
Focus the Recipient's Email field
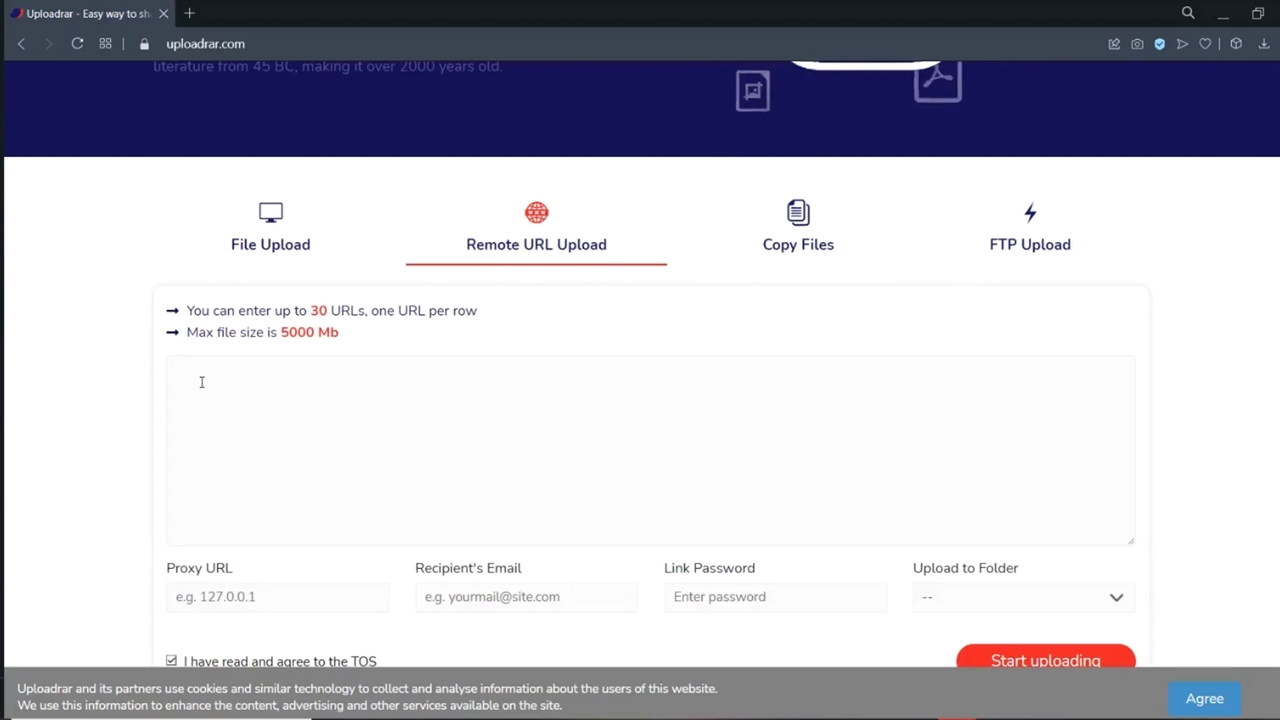click(526, 597)
